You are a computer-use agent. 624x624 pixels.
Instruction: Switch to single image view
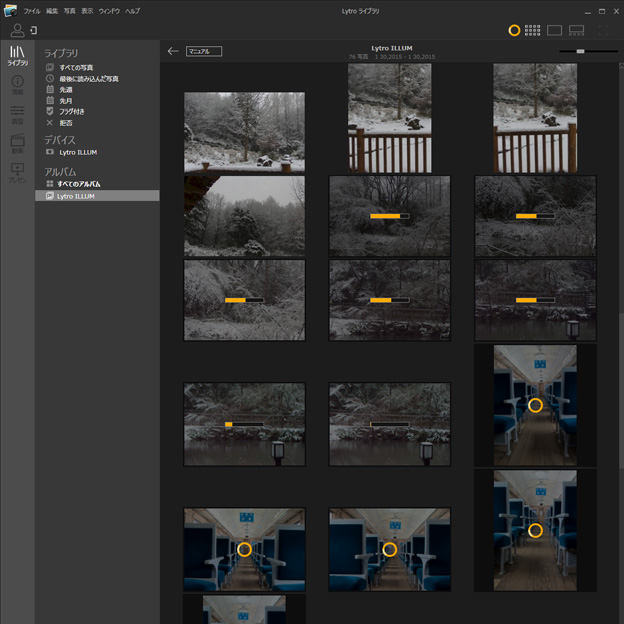pos(555,30)
